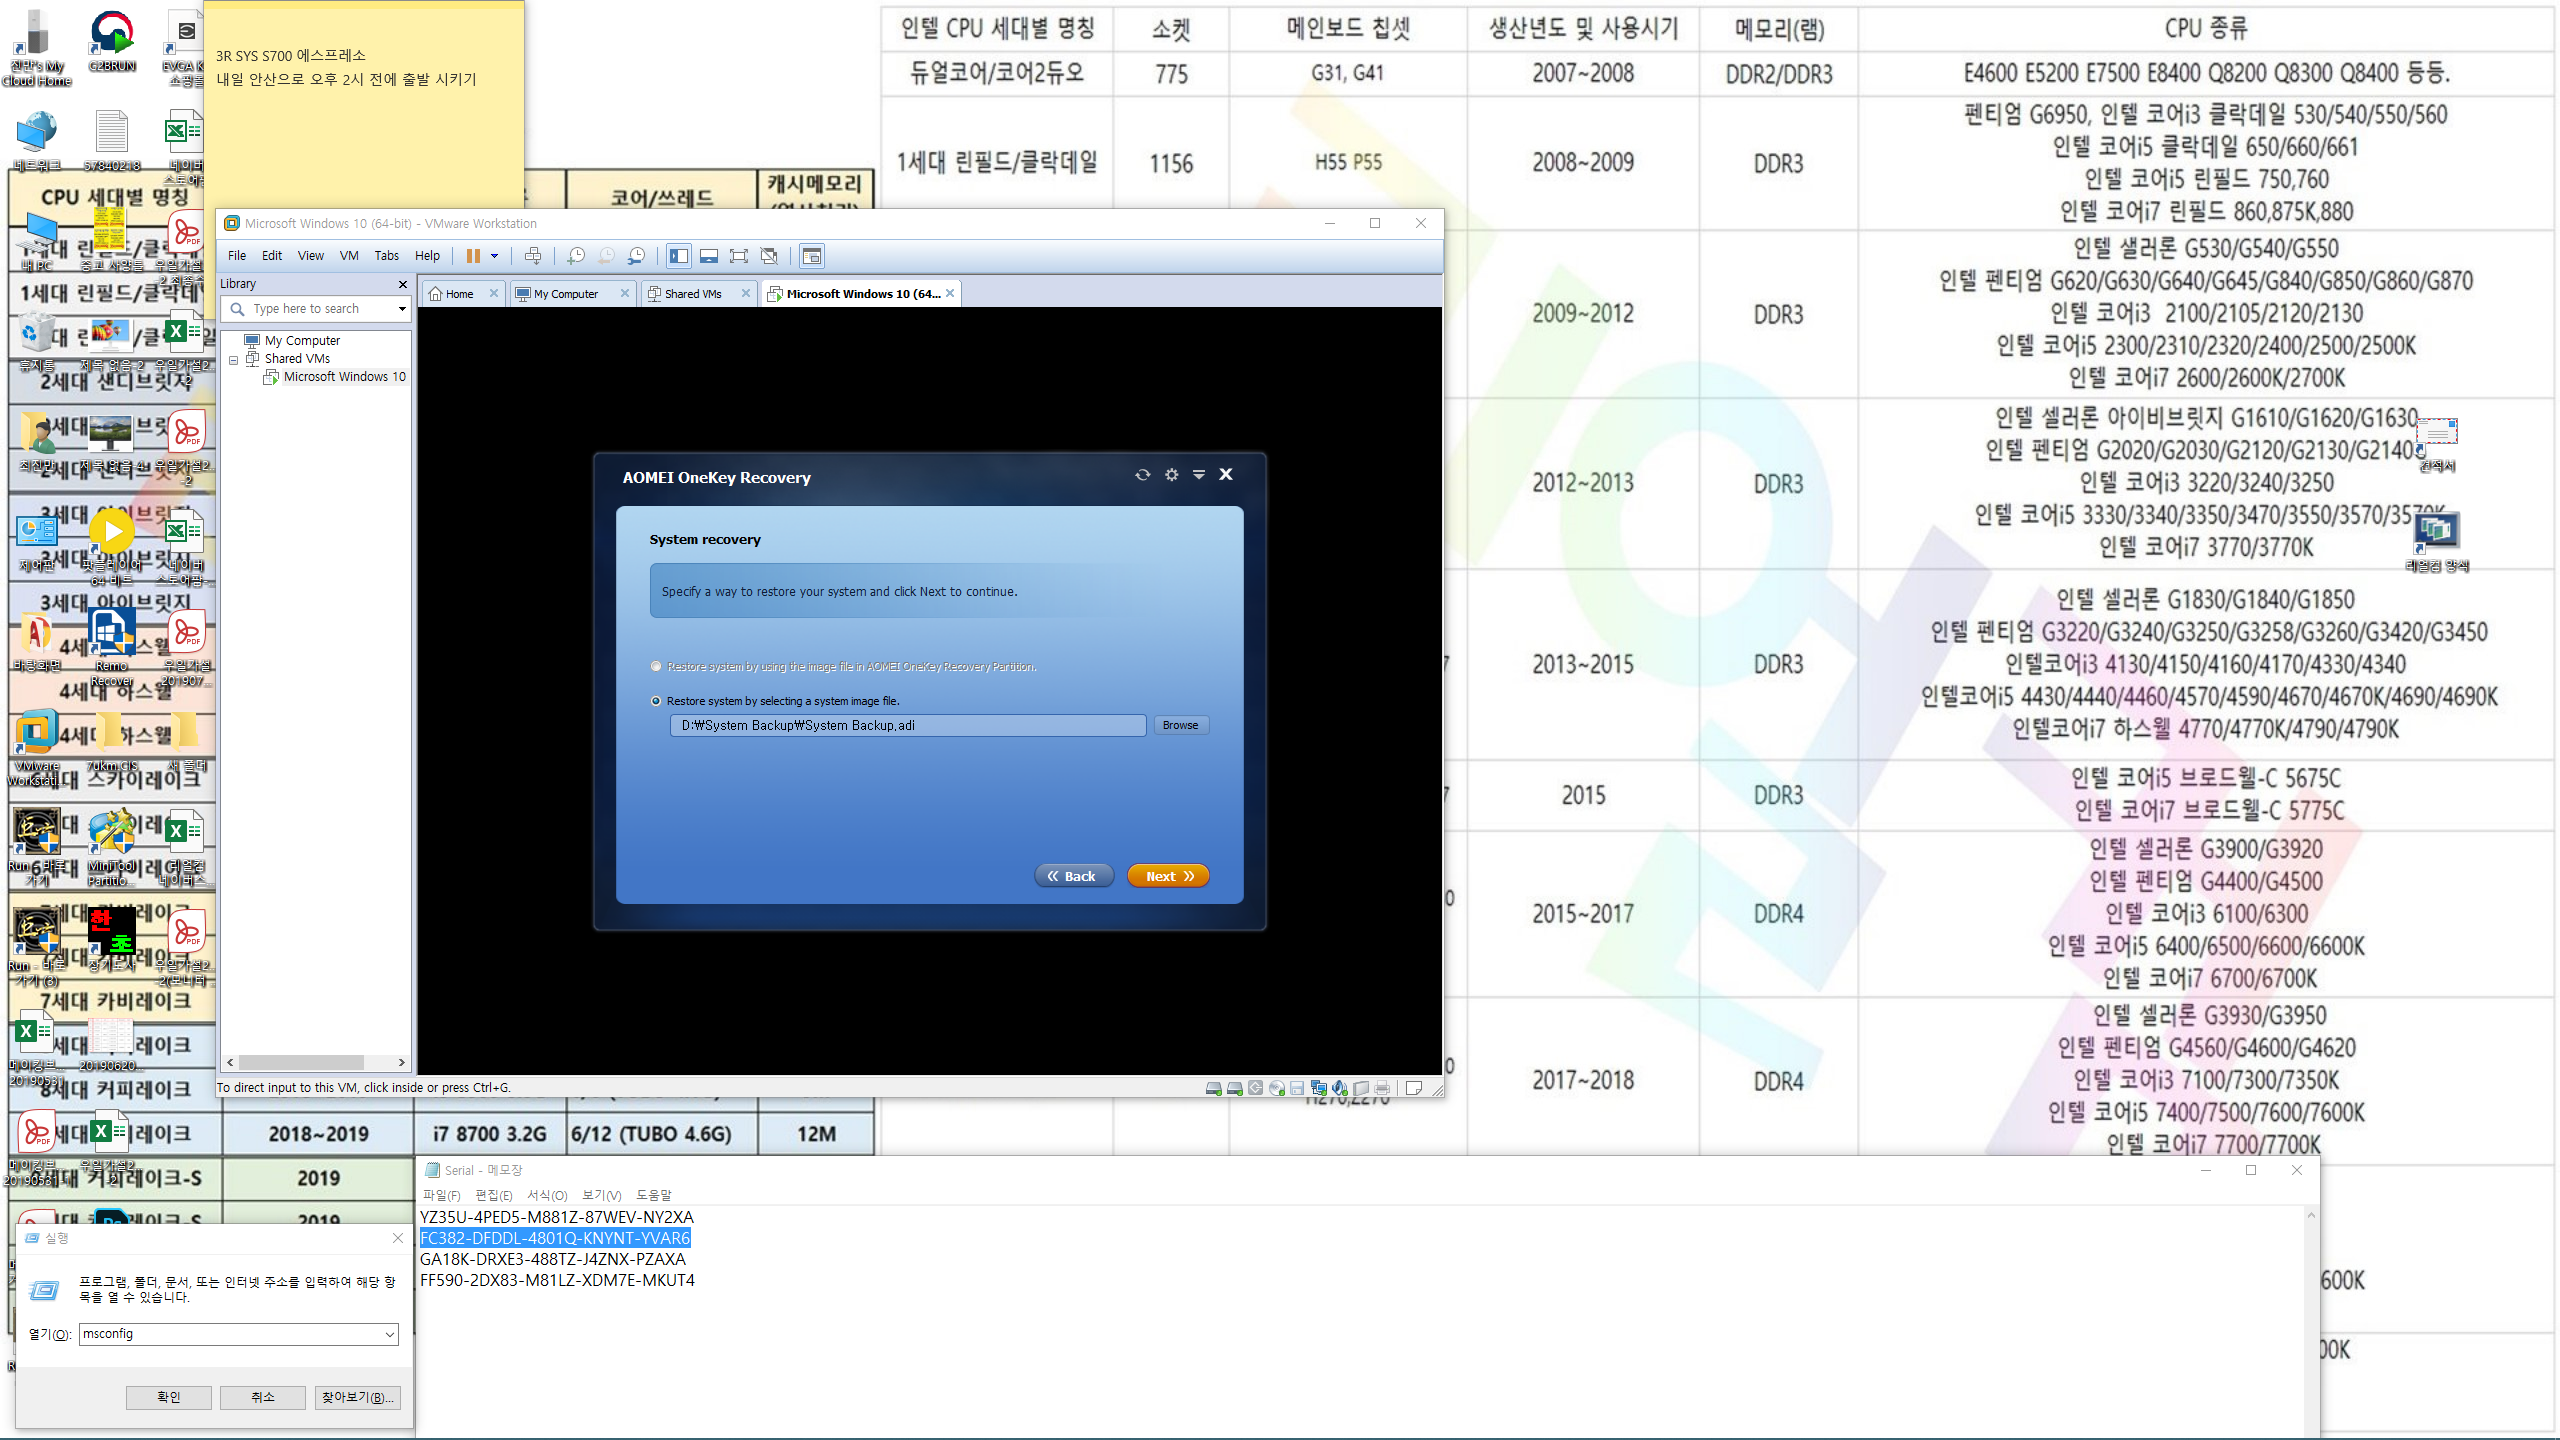Open the Help menu in VMware
This screenshot has width=2560, height=1440.
pos(428,256)
